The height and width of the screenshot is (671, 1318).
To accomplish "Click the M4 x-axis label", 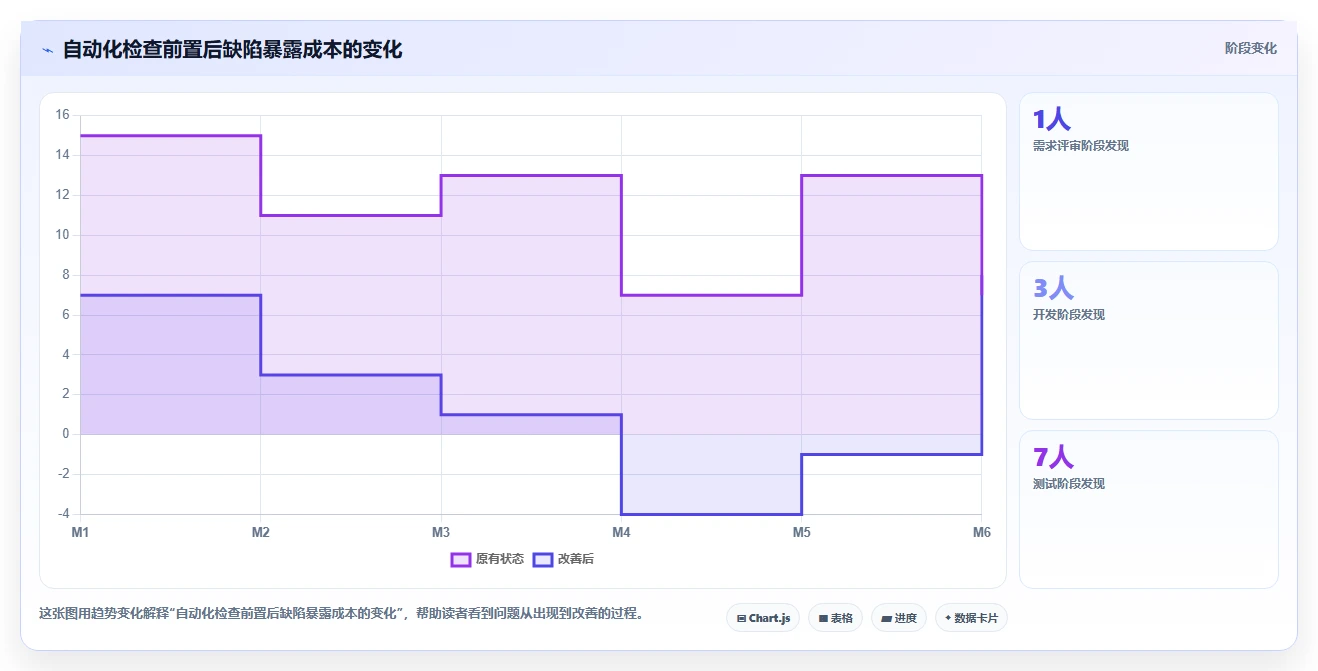I will [x=621, y=532].
